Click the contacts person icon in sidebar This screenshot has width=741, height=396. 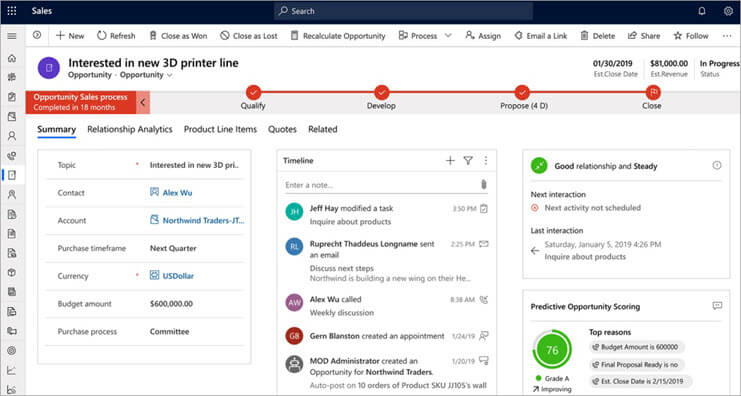pyautogui.click(x=12, y=136)
